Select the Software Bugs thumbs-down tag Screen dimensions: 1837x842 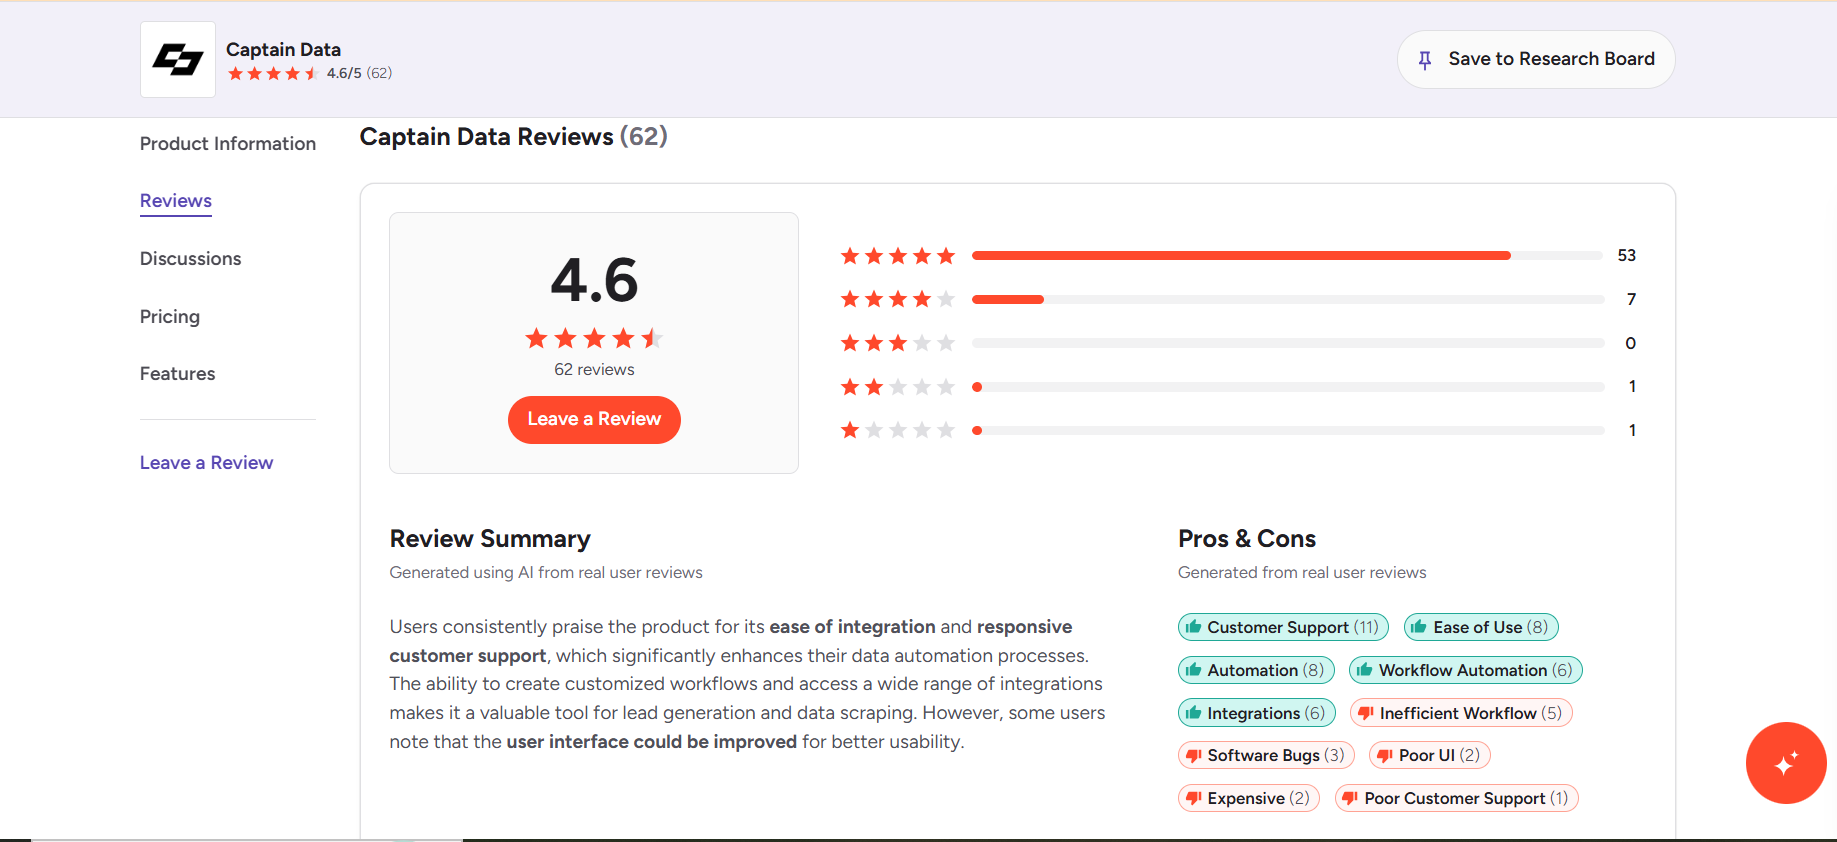(1266, 755)
